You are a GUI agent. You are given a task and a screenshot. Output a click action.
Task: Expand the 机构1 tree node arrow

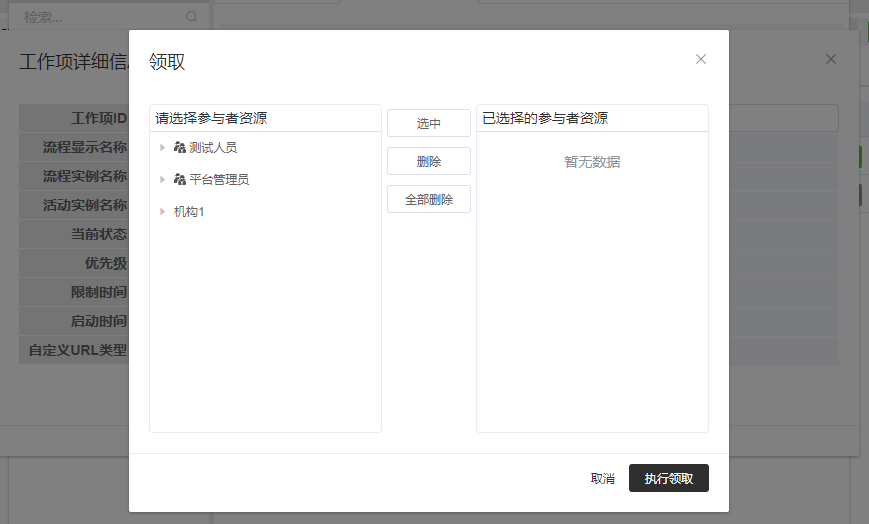pyautogui.click(x=162, y=212)
